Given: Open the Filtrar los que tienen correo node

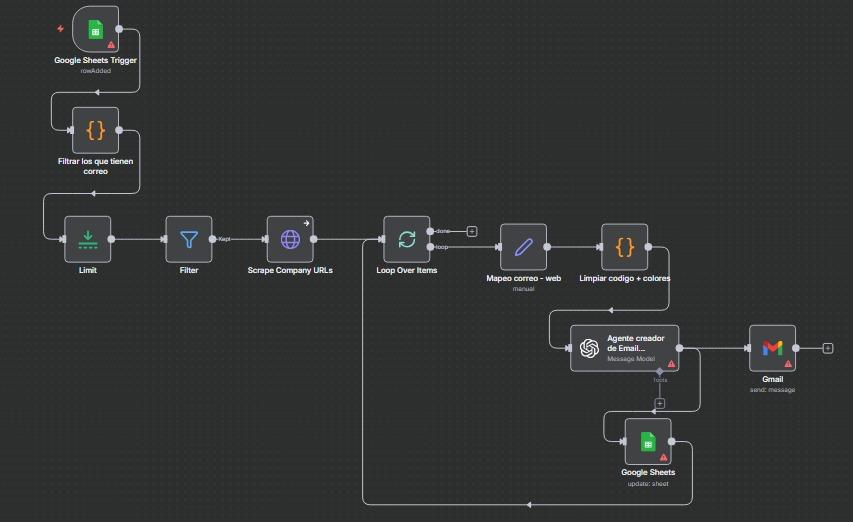Looking at the screenshot, I should point(95,130).
